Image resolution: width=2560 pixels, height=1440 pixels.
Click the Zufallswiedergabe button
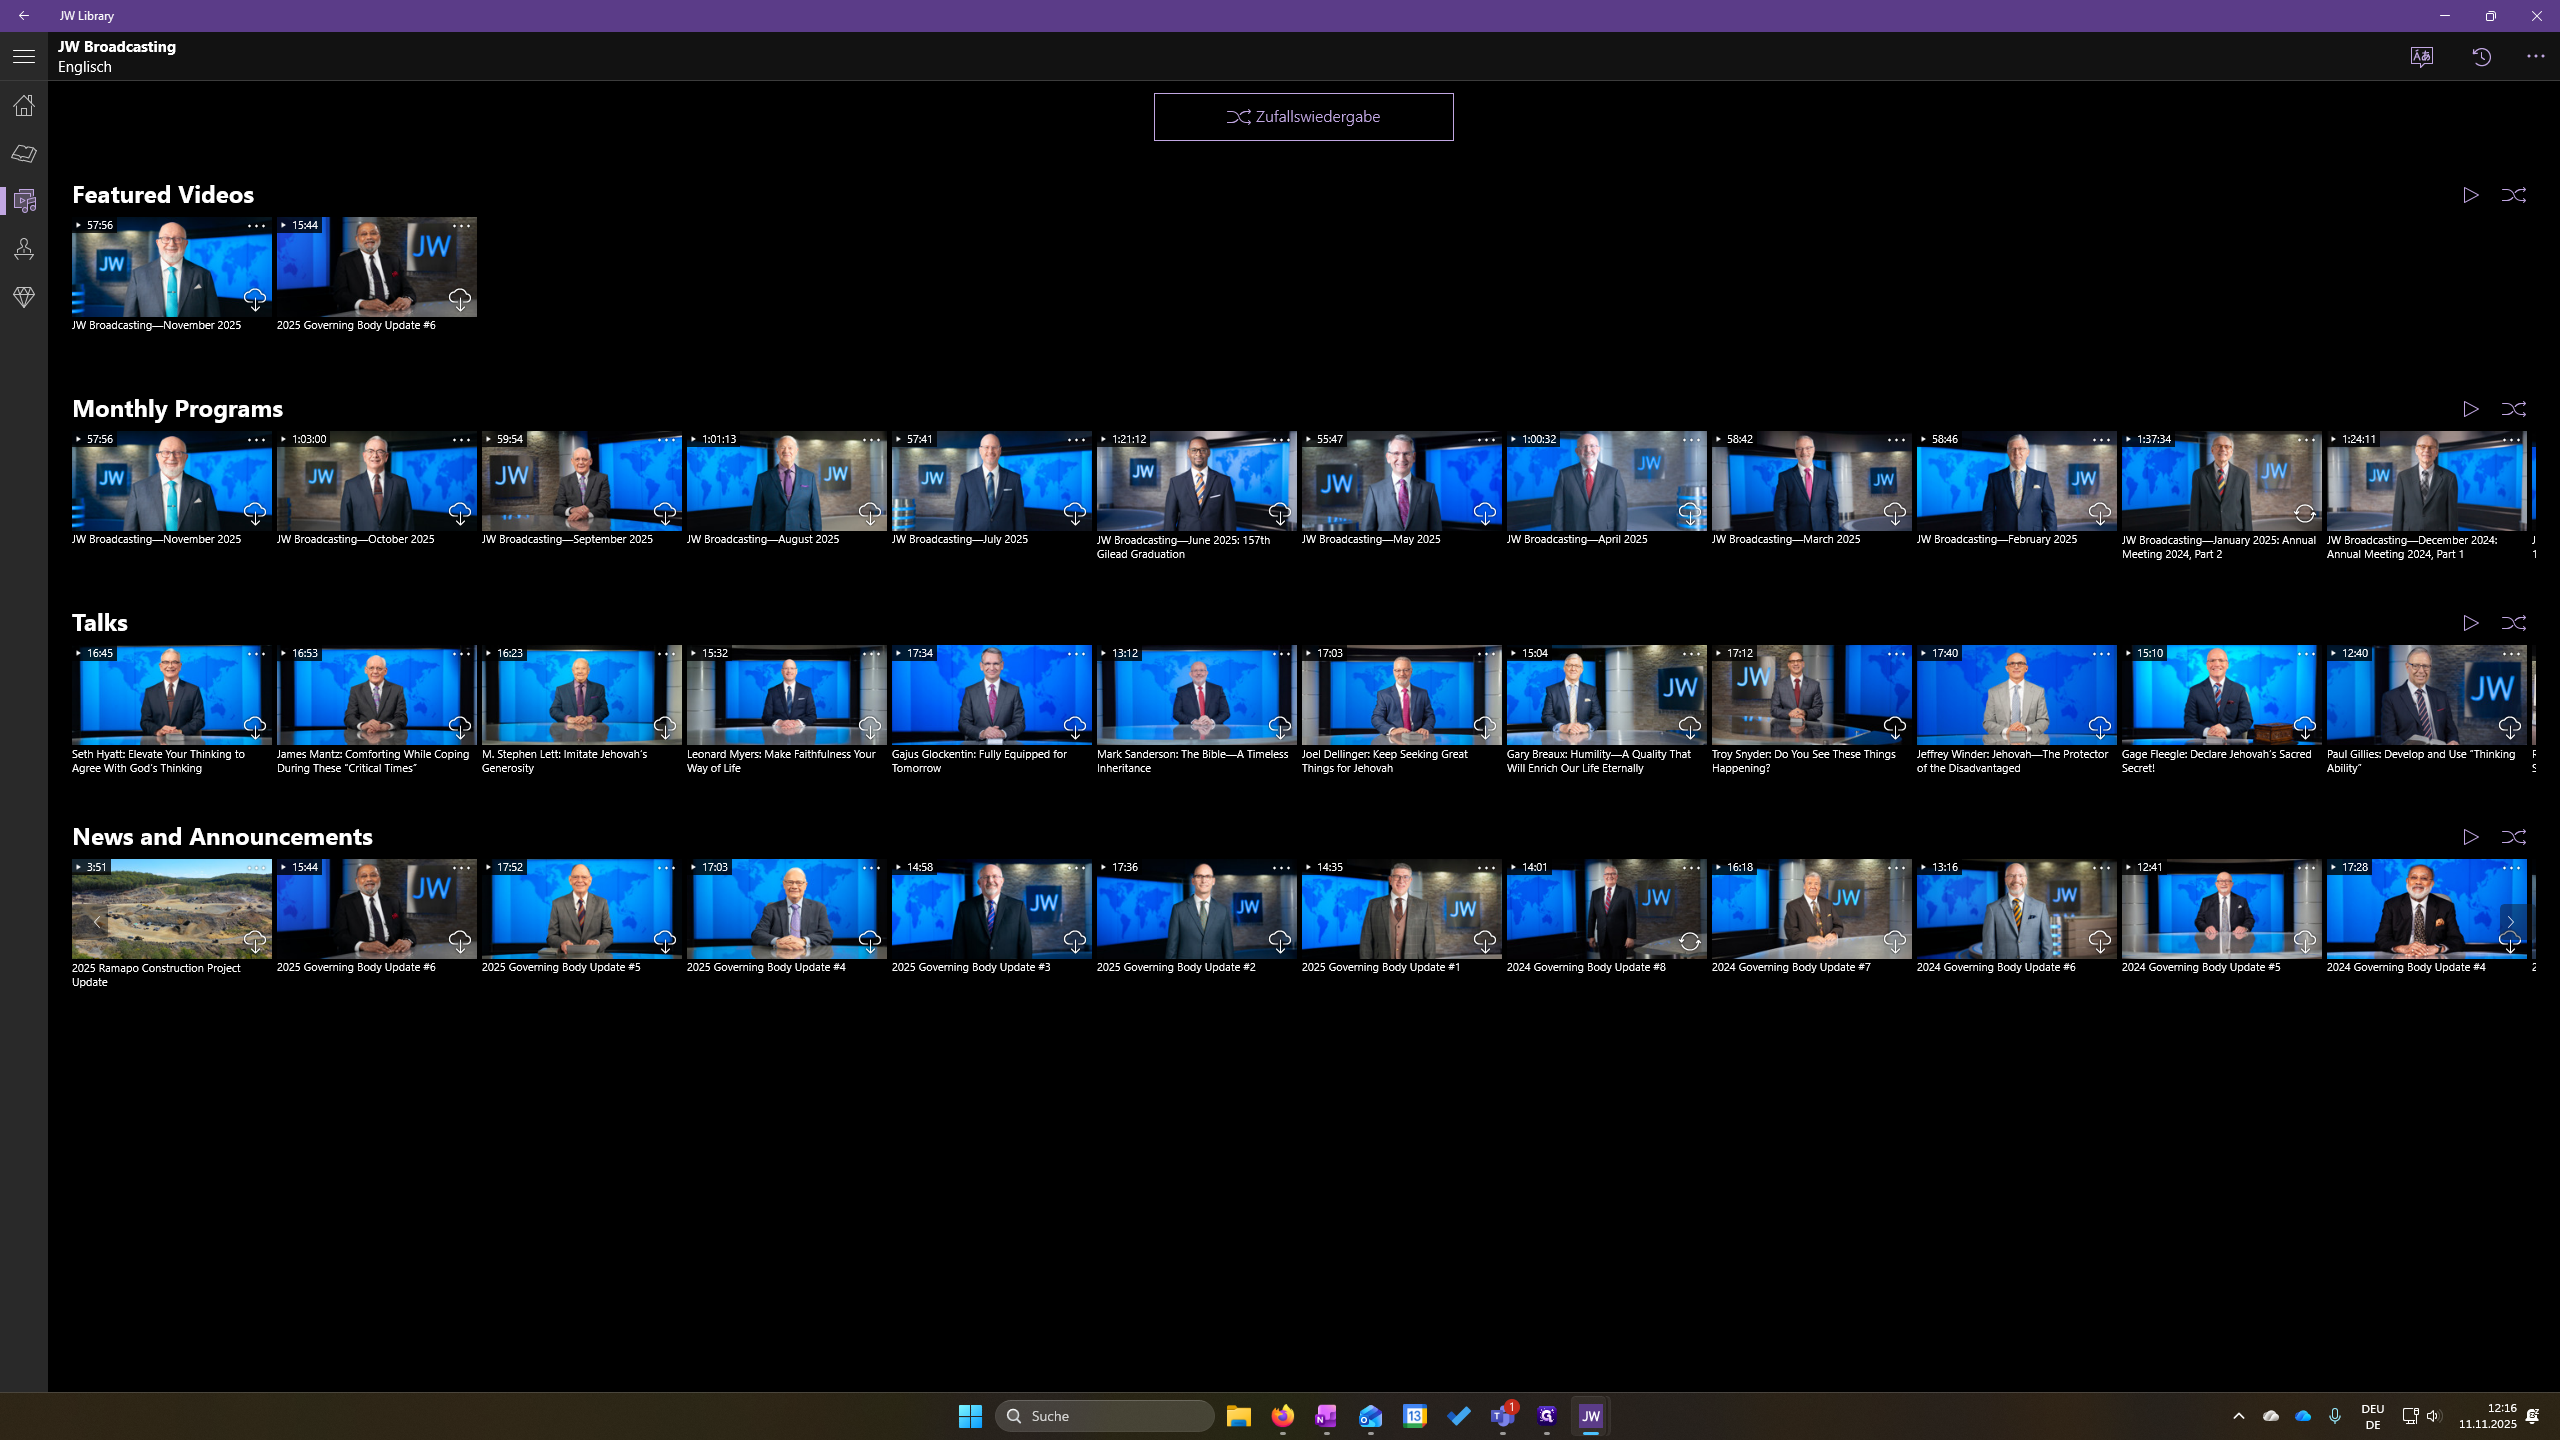click(1303, 117)
